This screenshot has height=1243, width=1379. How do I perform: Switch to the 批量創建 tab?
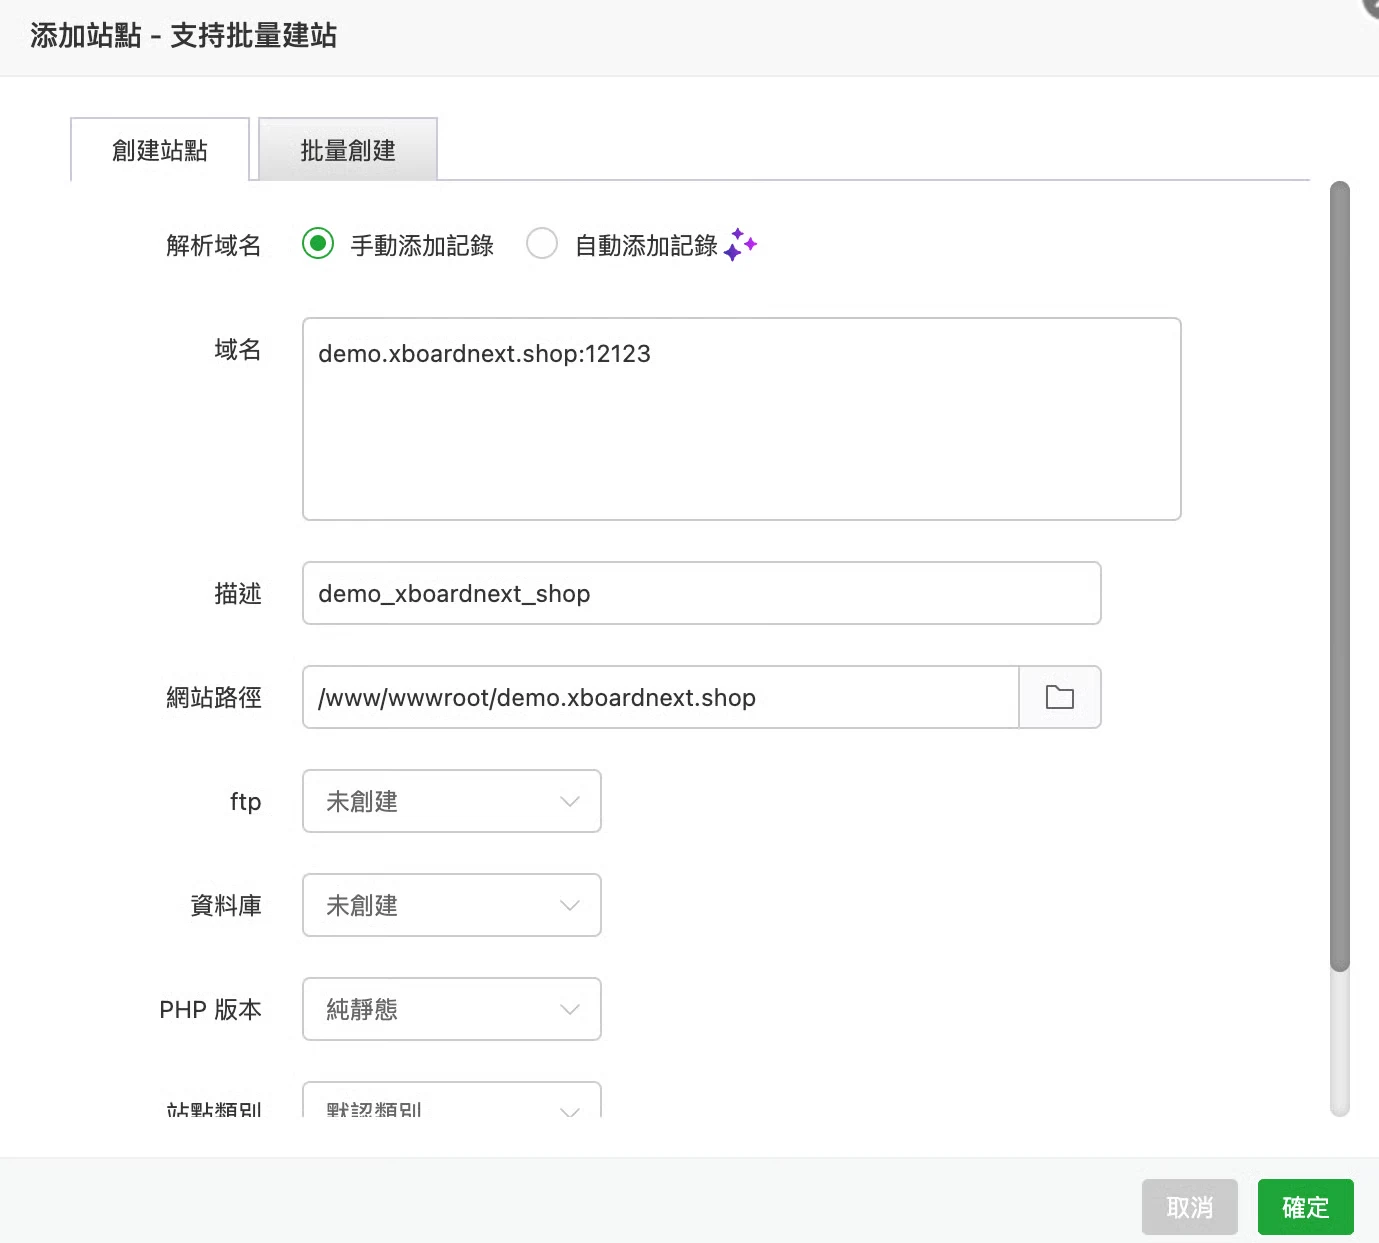click(347, 149)
